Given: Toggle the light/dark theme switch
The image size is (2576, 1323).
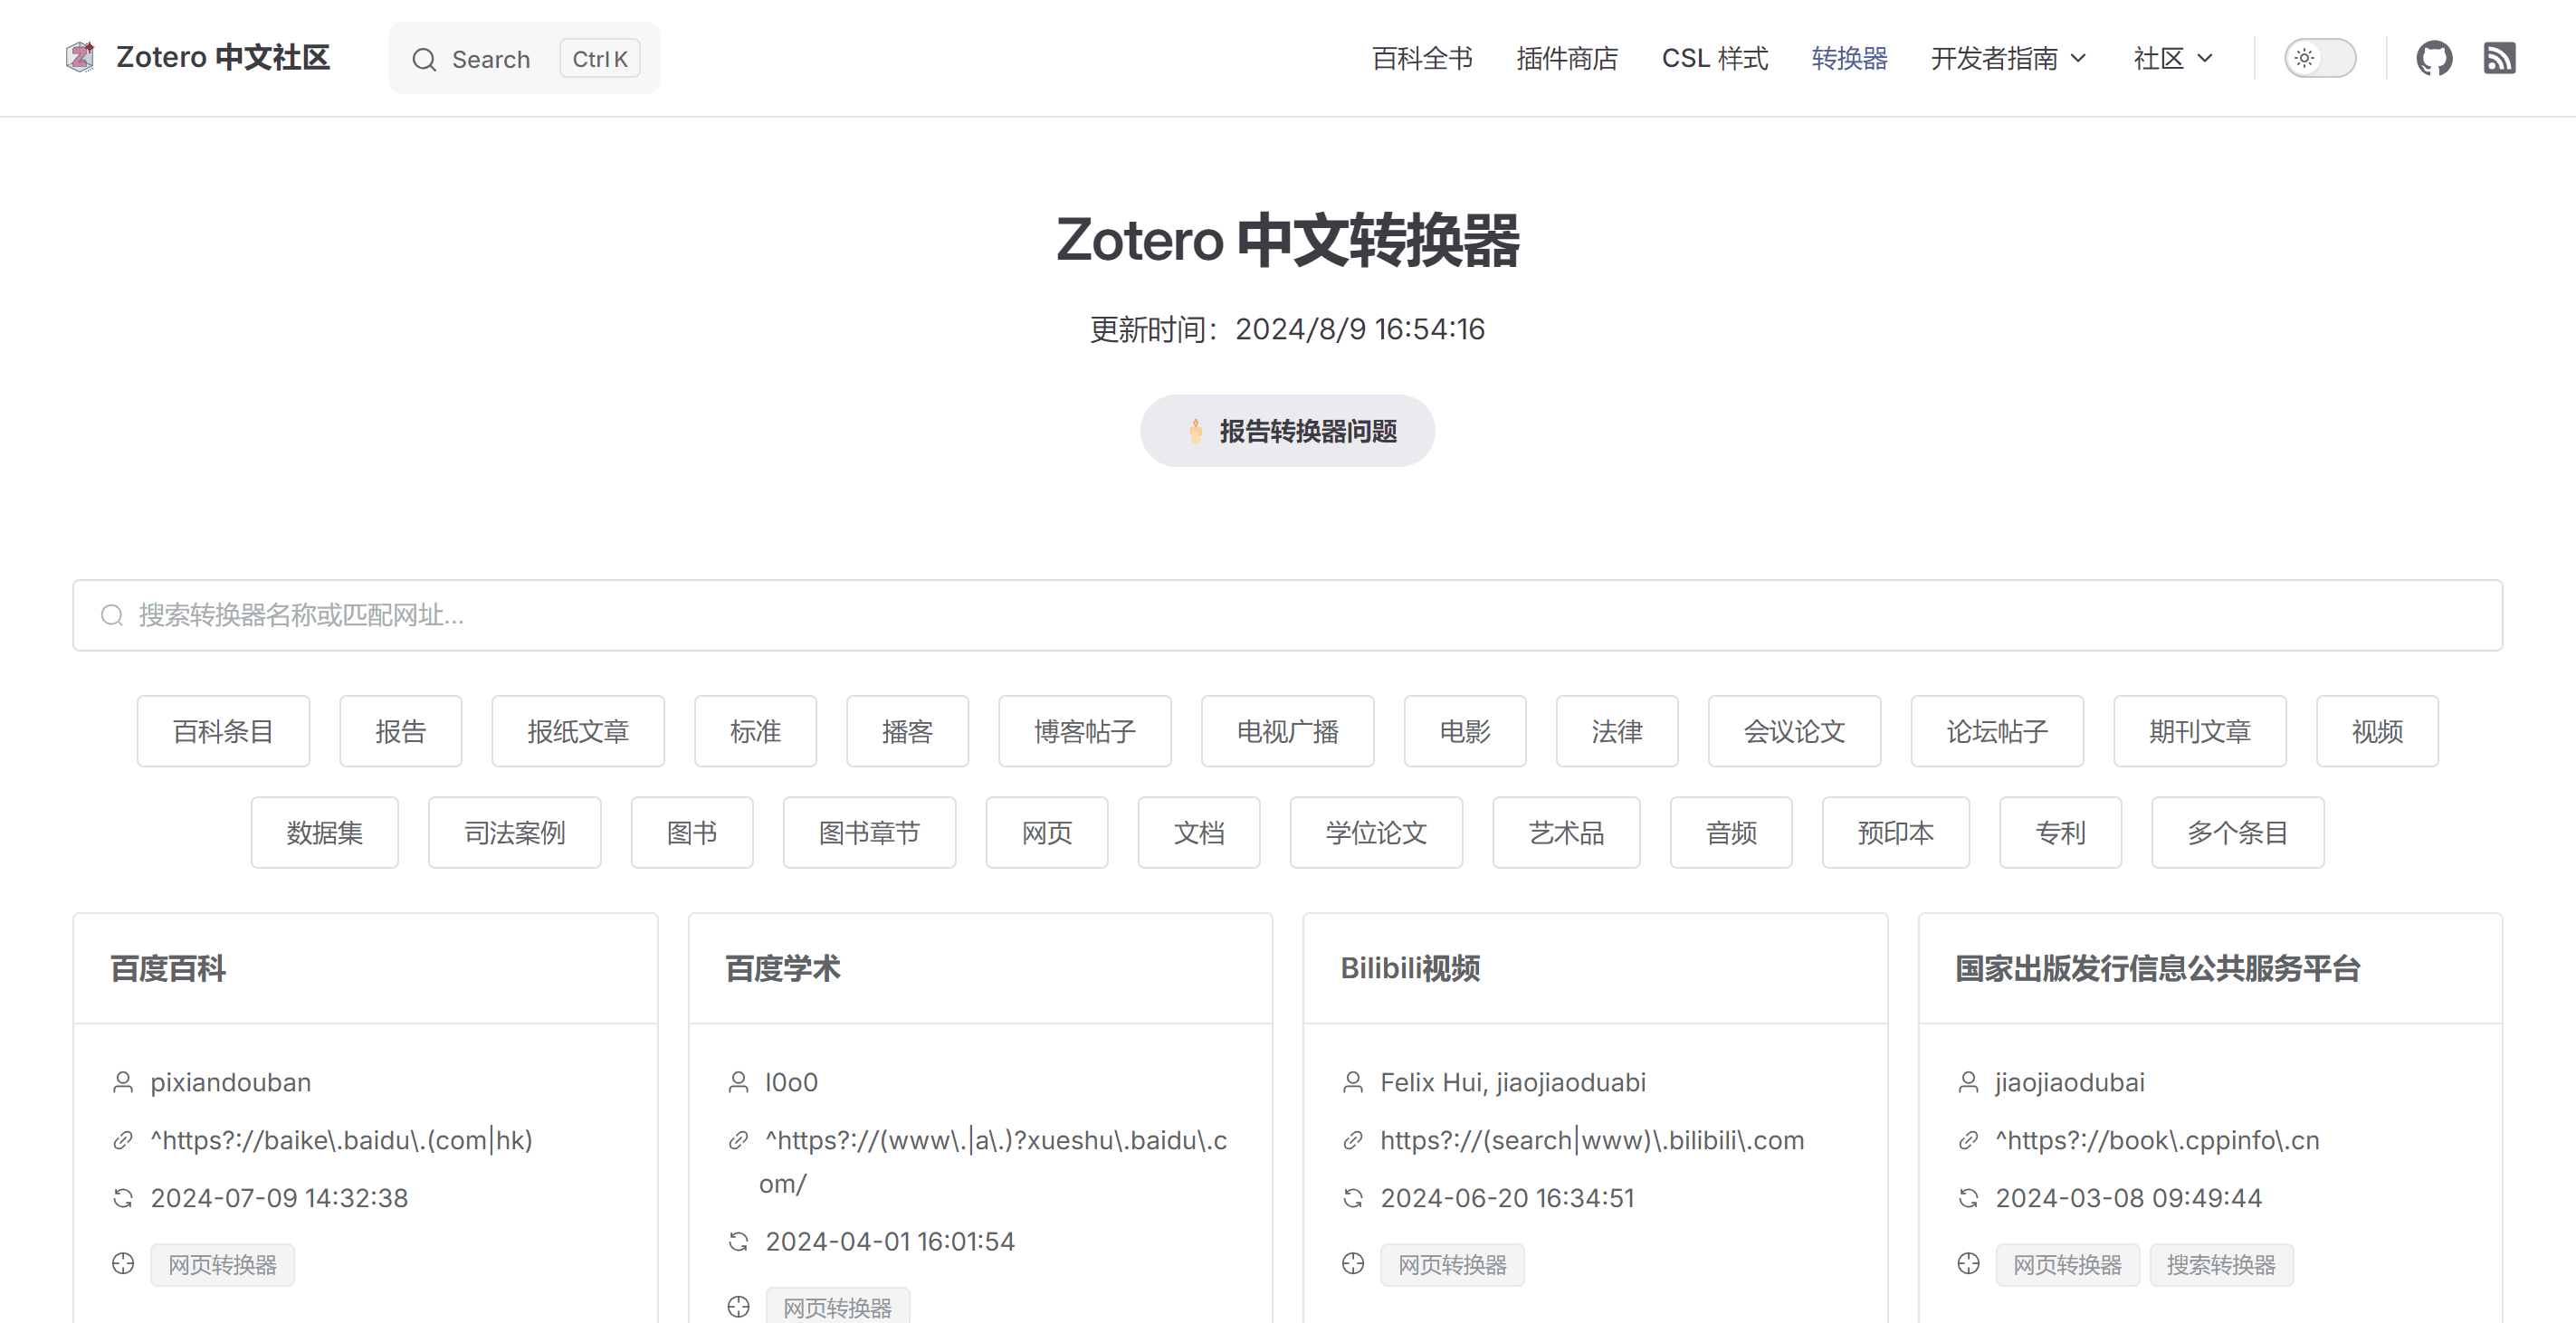Looking at the screenshot, I should 2320,58.
